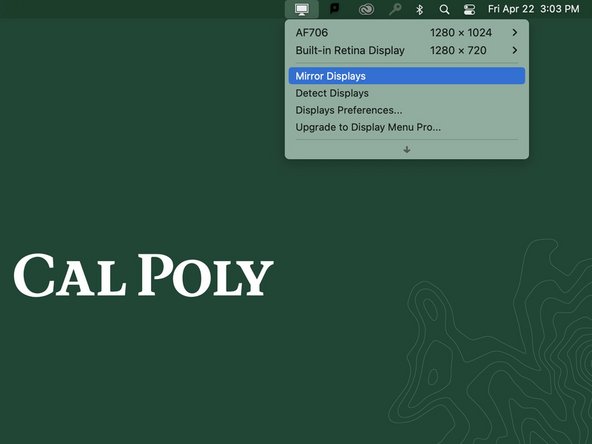Open Spotlight search magnifier
The width and height of the screenshot is (592, 444).
(444, 9)
